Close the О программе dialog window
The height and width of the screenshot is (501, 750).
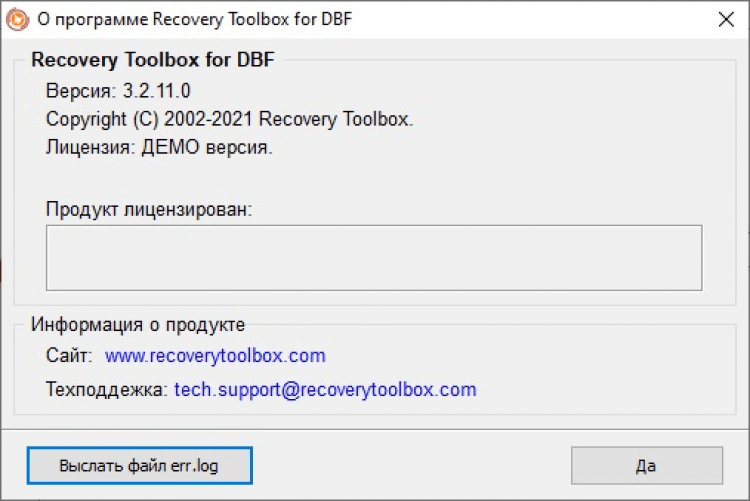point(727,18)
